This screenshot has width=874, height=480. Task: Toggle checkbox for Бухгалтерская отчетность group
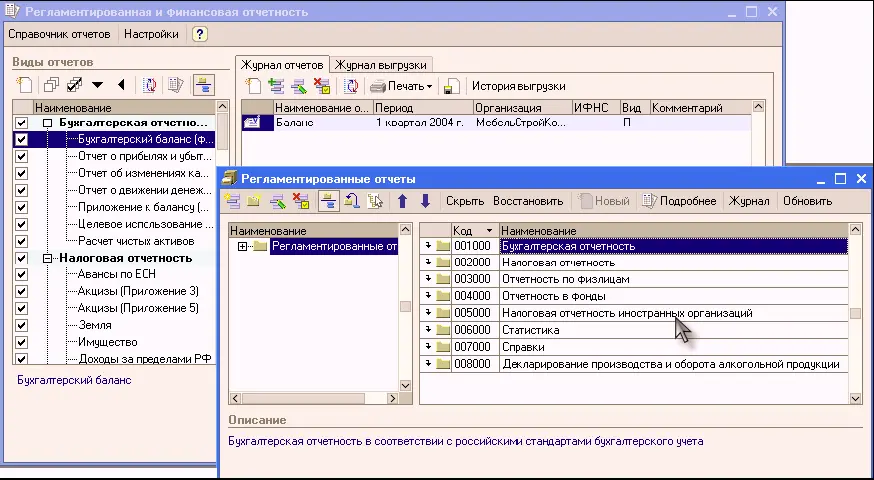coord(21,123)
